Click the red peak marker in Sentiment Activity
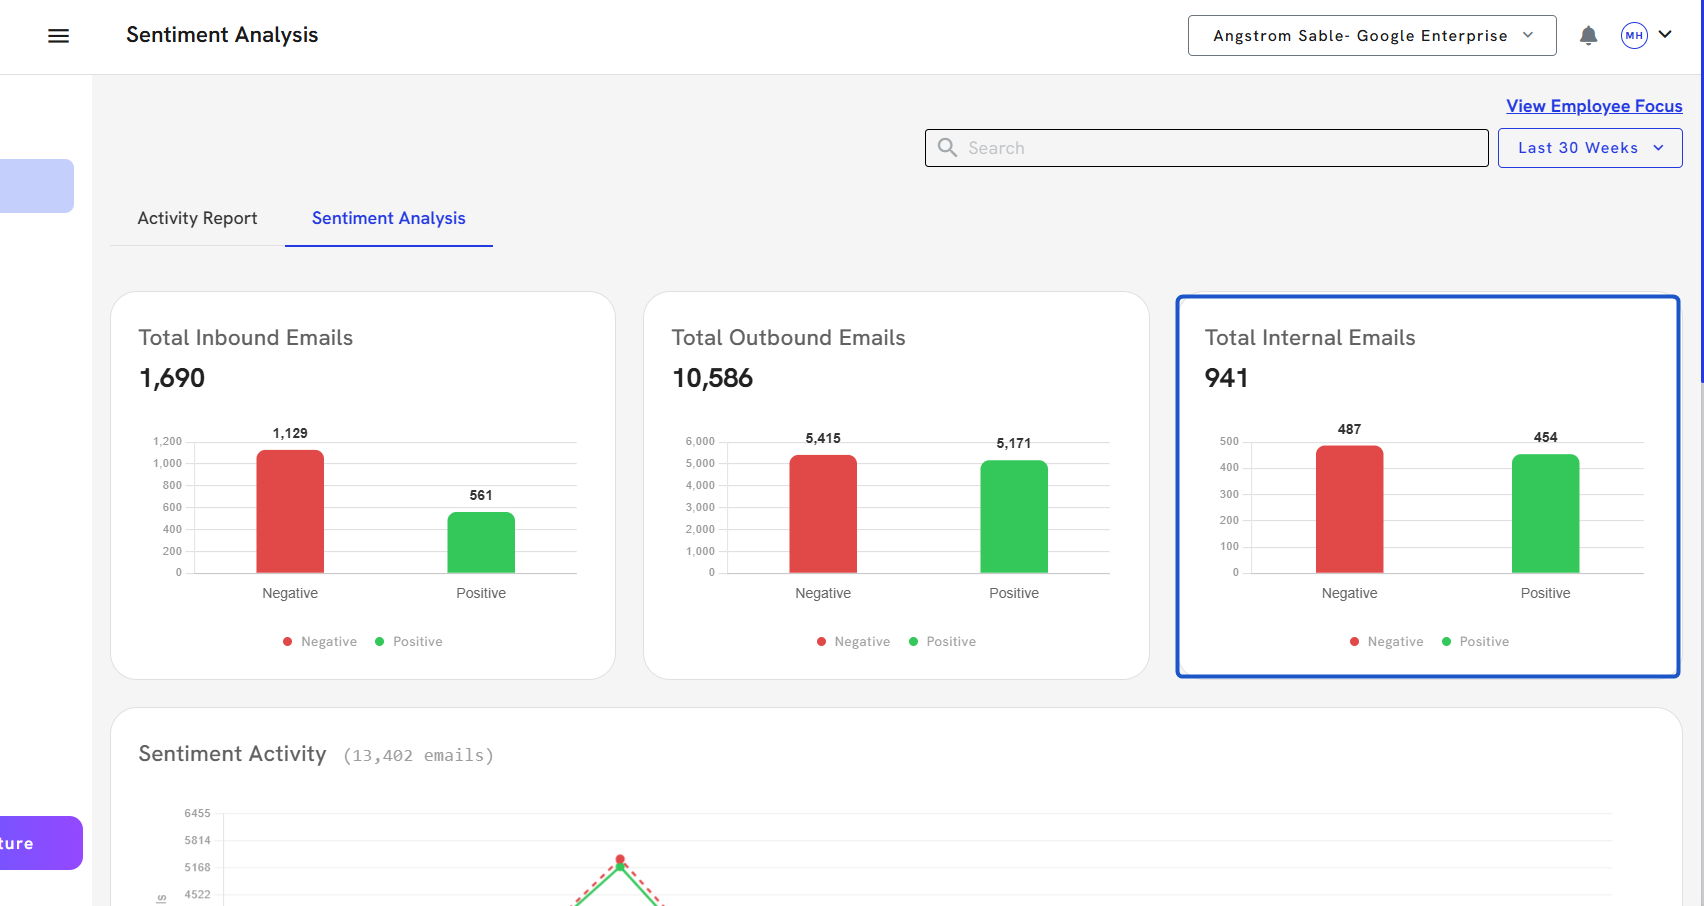Screen dimensions: 1704x906 coord(620,859)
